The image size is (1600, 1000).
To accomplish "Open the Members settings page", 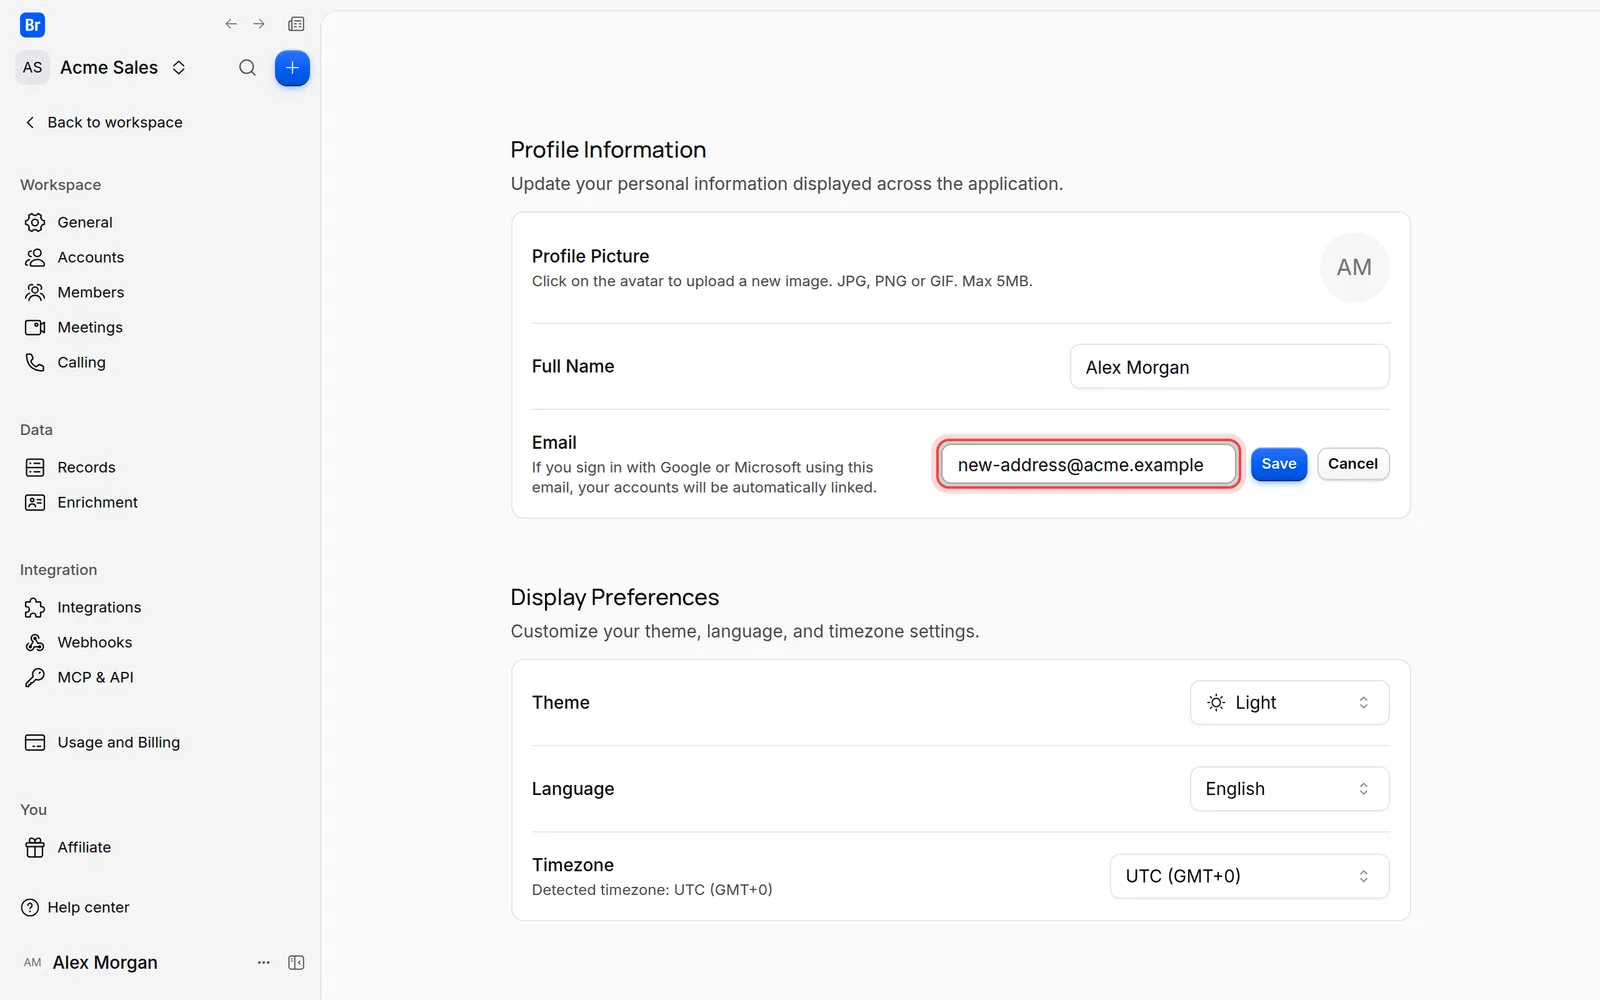I will [90, 292].
